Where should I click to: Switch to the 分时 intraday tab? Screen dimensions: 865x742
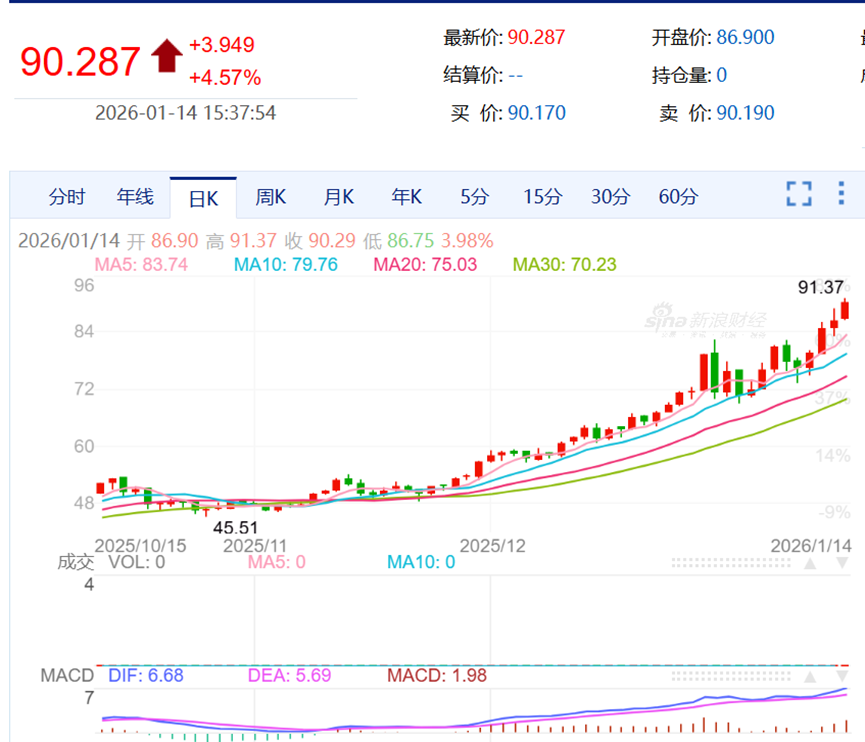(x=66, y=197)
